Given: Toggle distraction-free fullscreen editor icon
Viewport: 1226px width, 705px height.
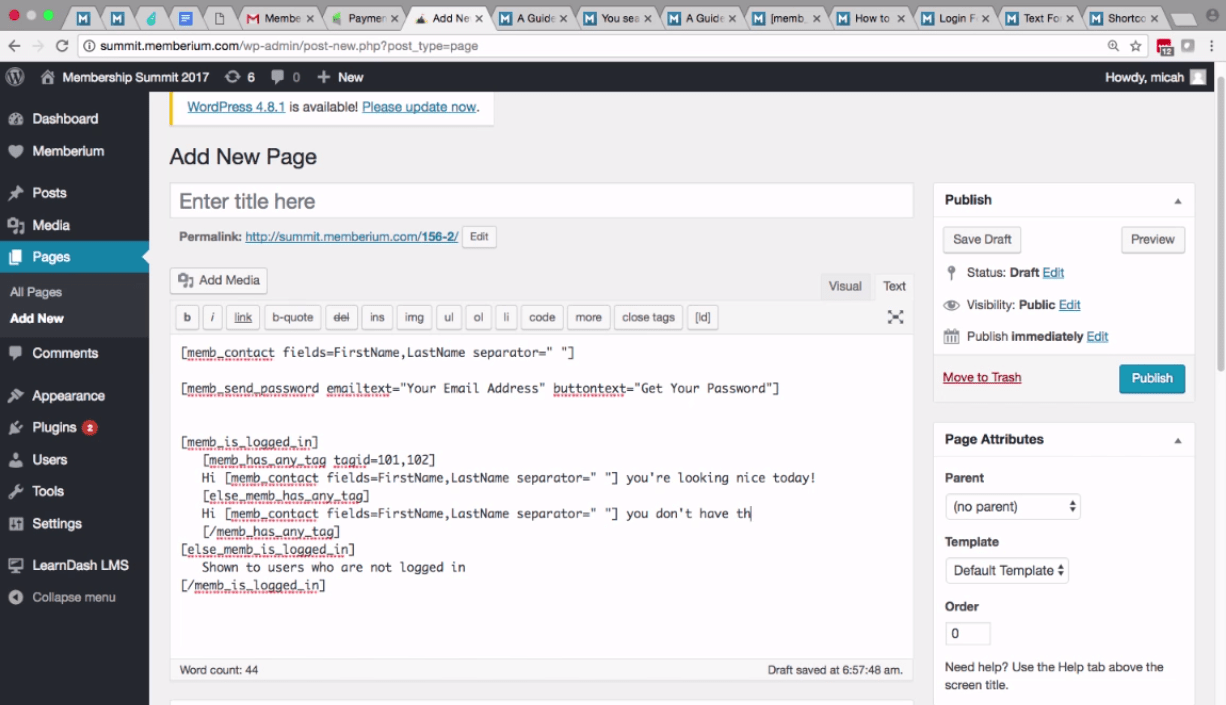Looking at the screenshot, I should click(x=895, y=317).
